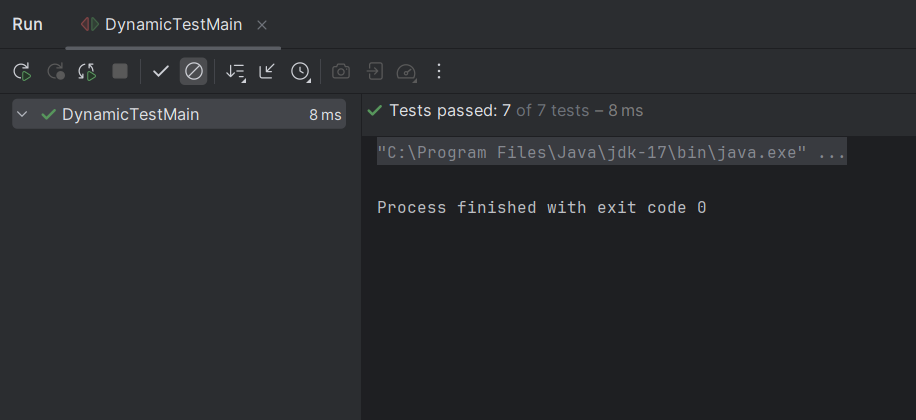Open the More options kebab menu

(x=438, y=71)
